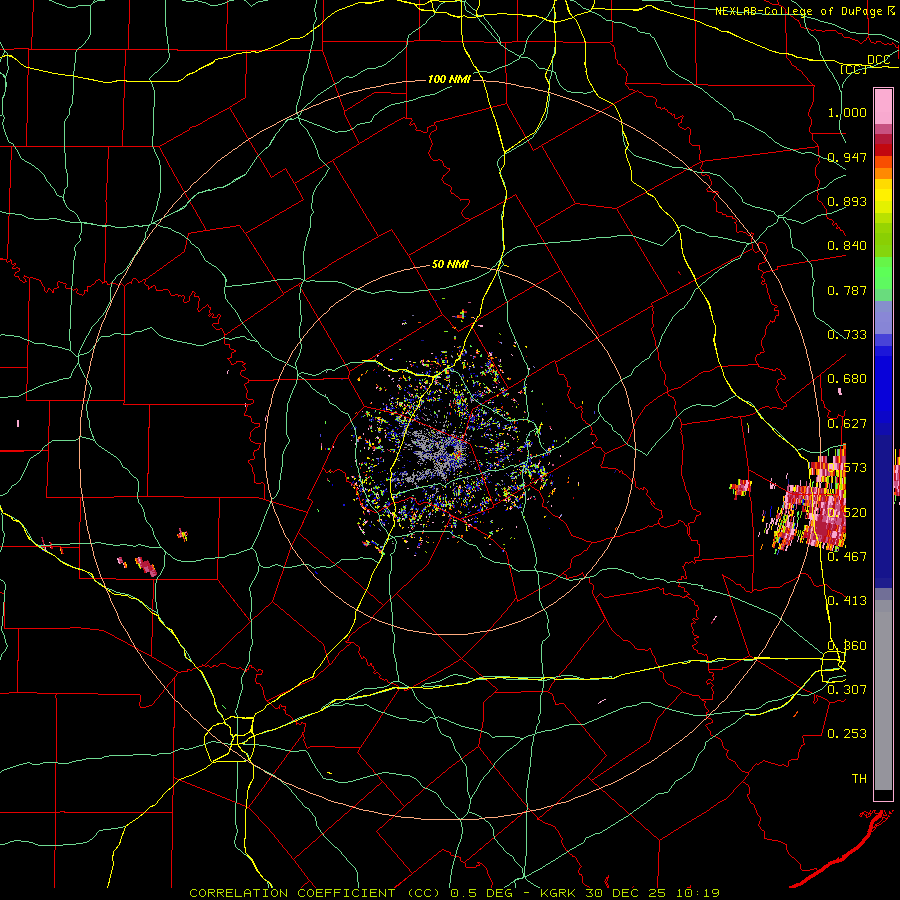
Task: Click the 0.467 scale value
Action: pyautogui.click(x=847, y=556)
